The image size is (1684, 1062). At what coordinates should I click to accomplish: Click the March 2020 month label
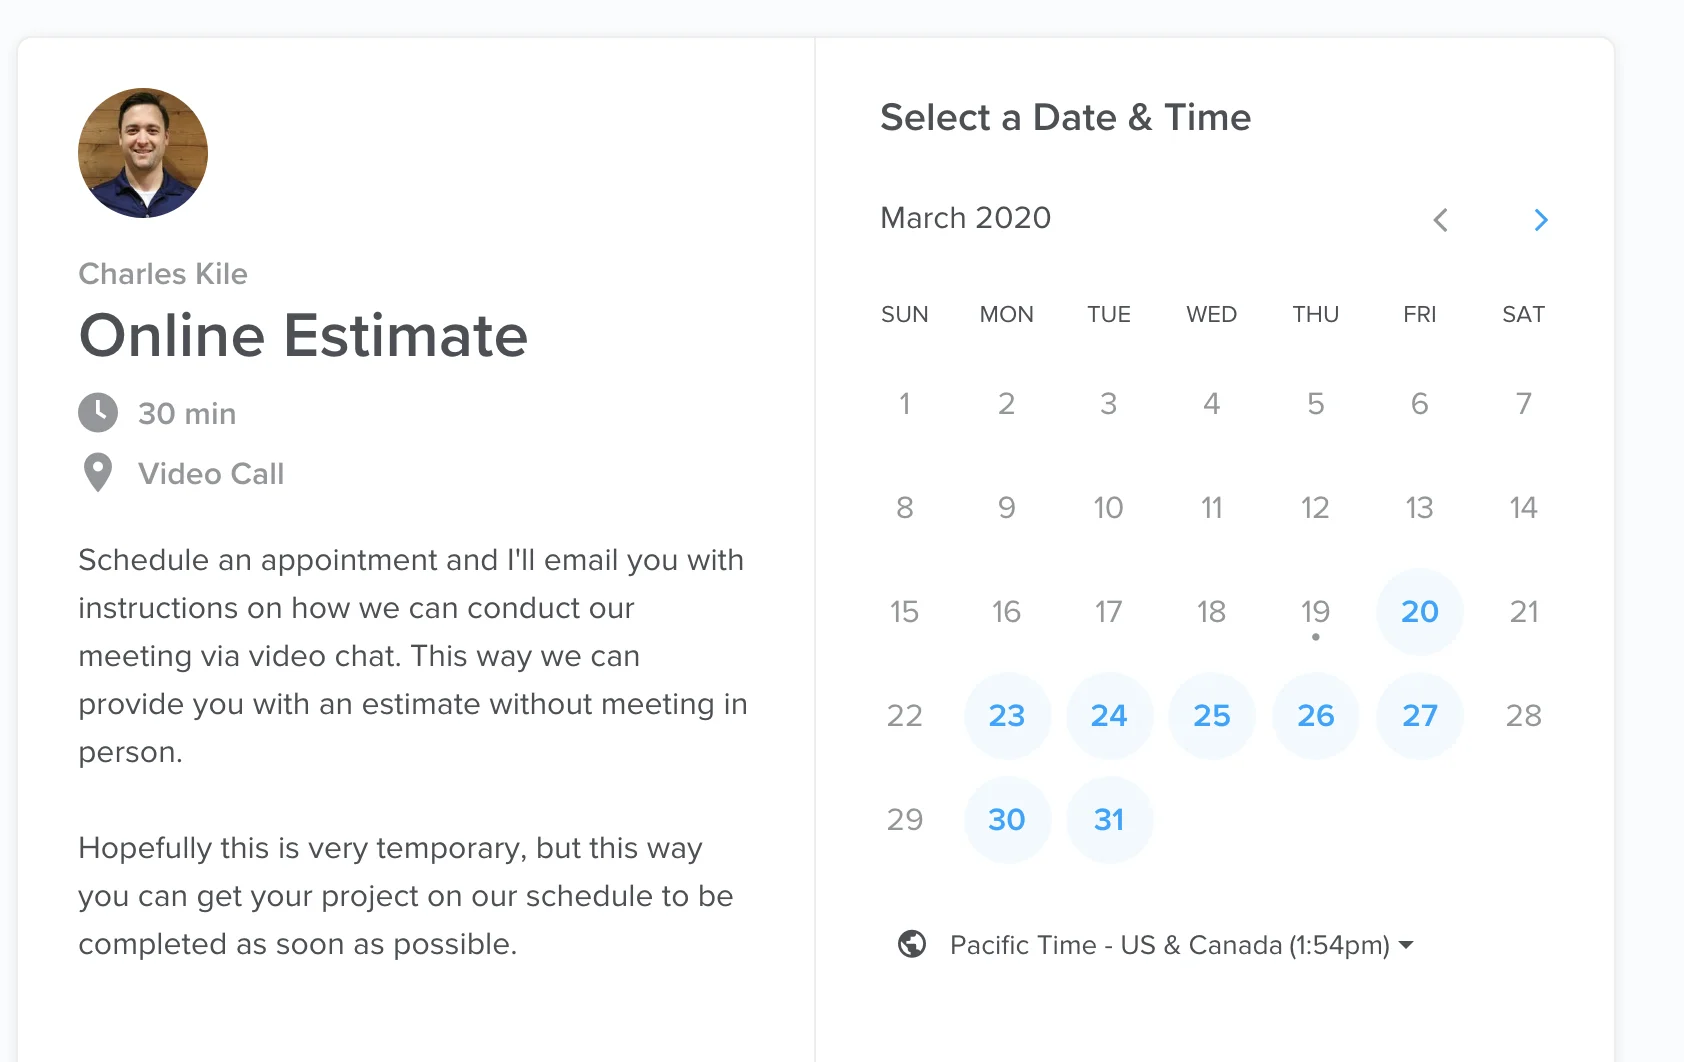965,218
